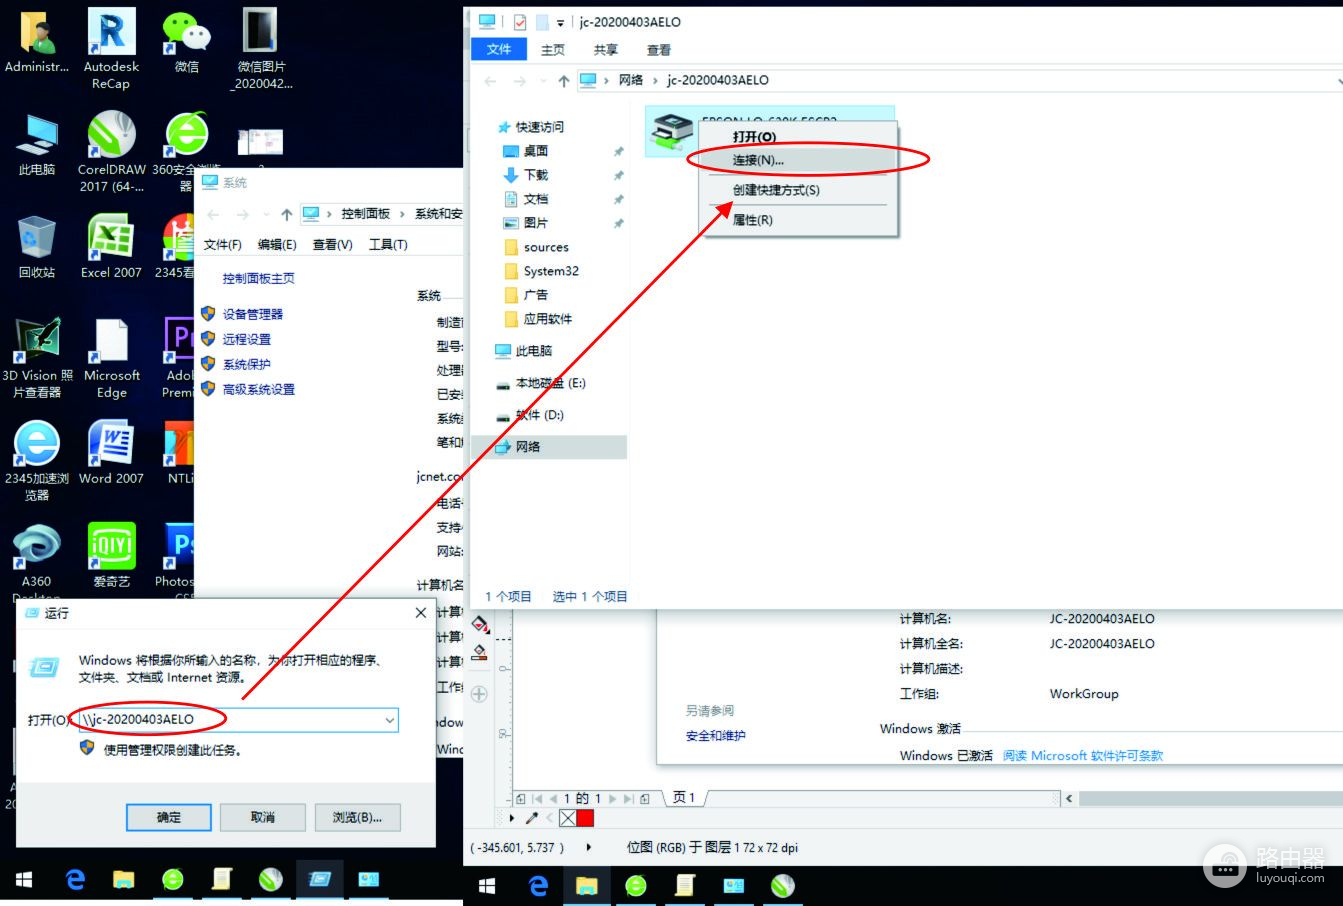Open the 微信 desktop shortcut
The width and height of the screenshot is (1343, 906).
point(186,42)
